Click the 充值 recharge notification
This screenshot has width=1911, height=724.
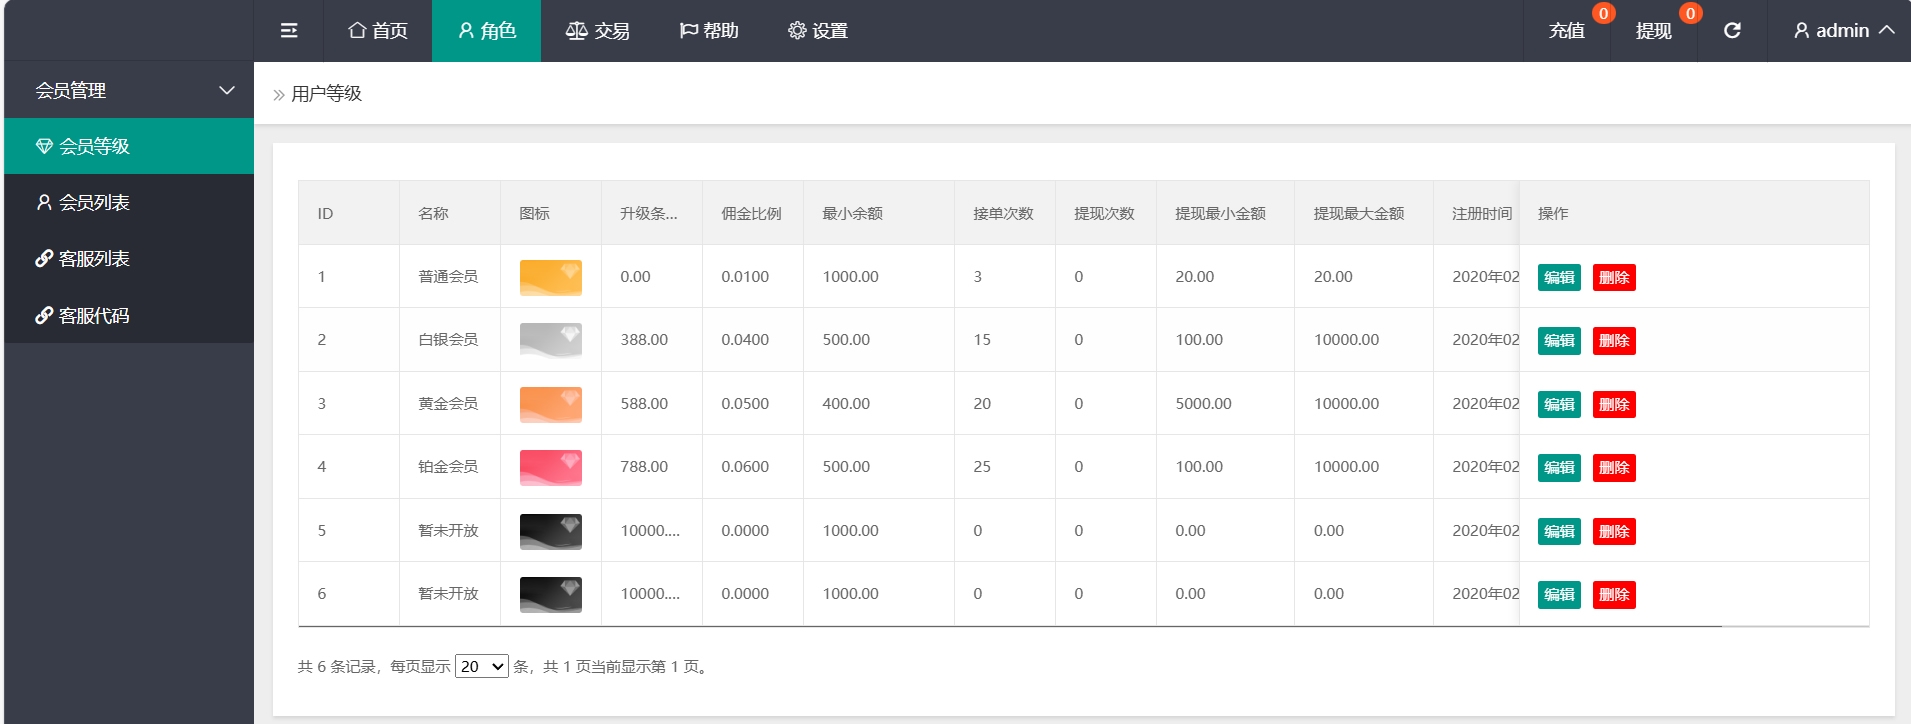pos(1567,31)
